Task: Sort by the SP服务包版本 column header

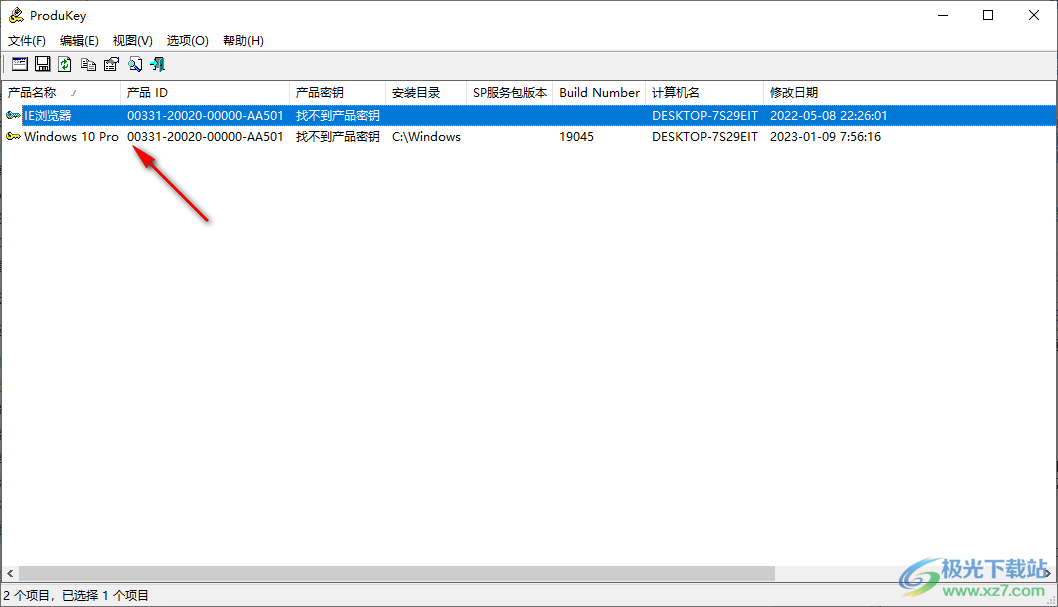Action: (x=509, y=92)
